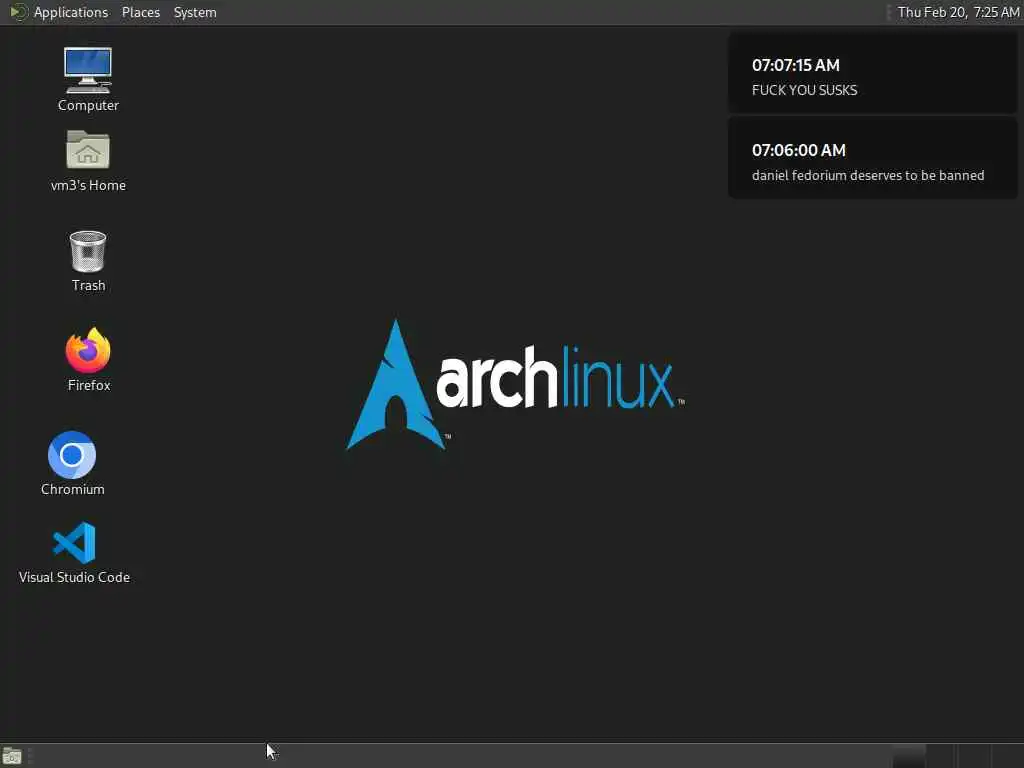Select the vm3's Home folder icon
This screenshot has width=1024, height=768.
coord(88,161)
